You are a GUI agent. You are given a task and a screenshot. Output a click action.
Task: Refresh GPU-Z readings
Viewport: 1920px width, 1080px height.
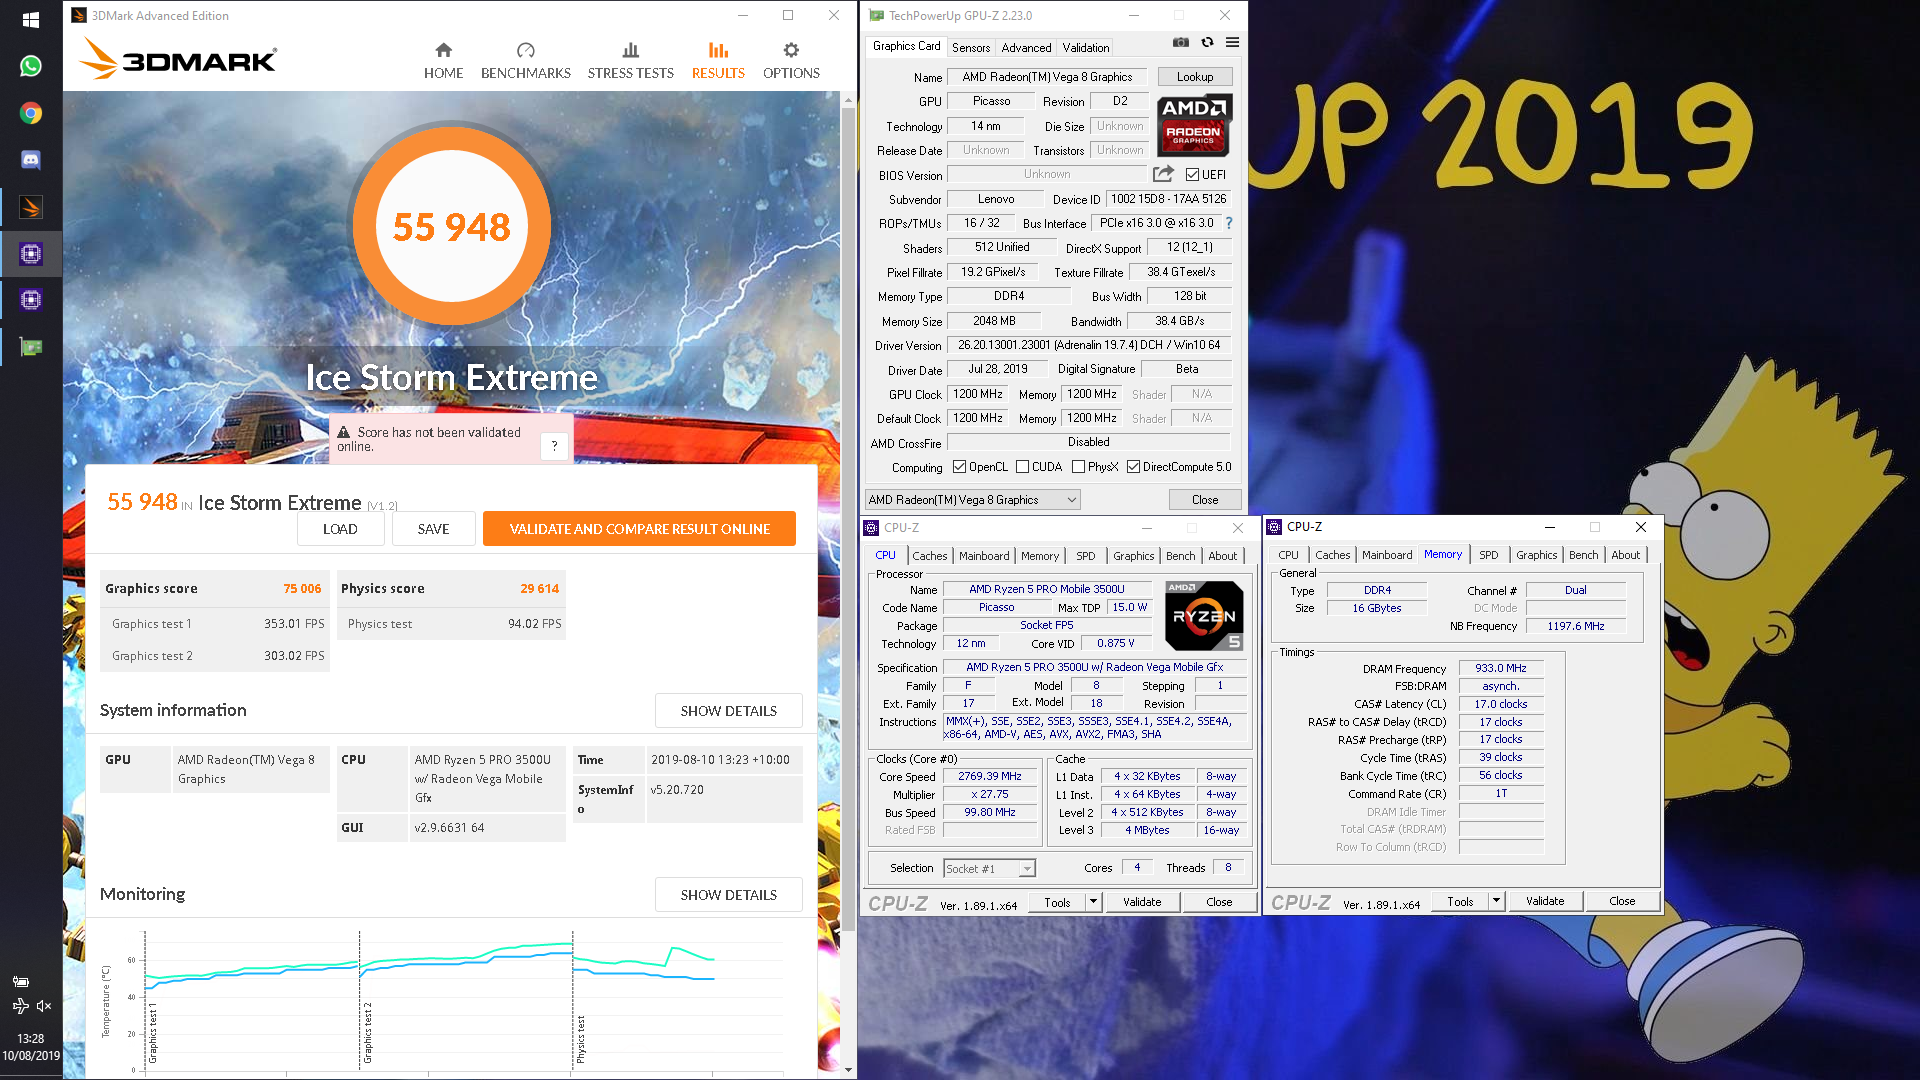(1207, 42)
